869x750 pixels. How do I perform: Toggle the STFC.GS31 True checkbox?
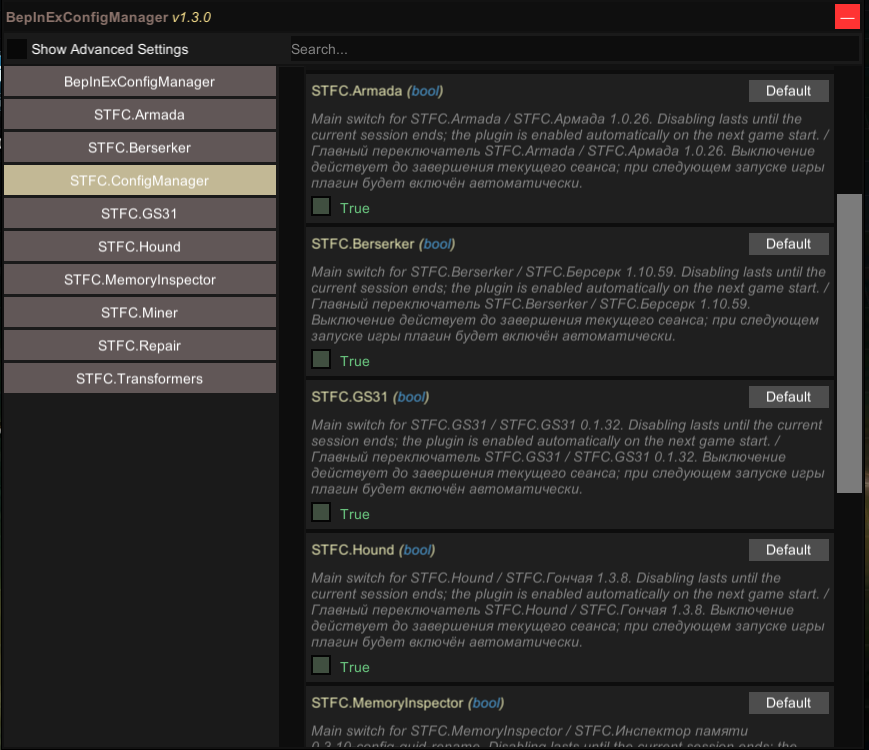321,512
